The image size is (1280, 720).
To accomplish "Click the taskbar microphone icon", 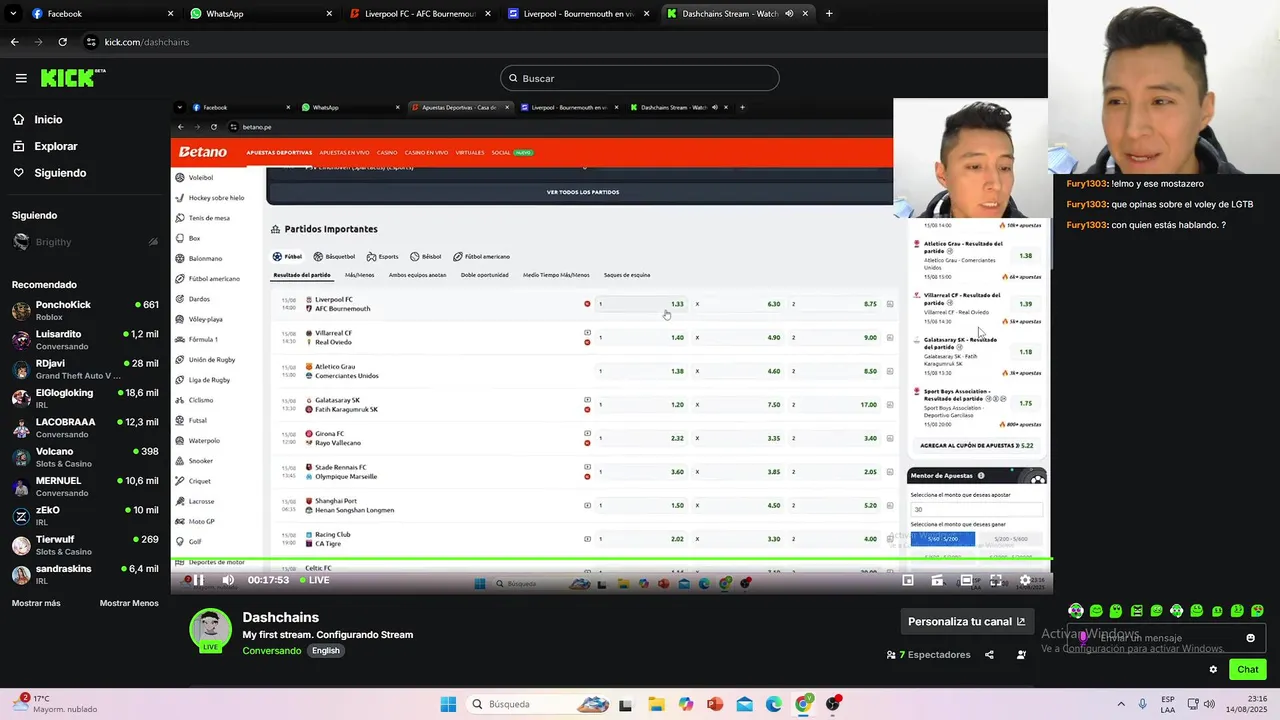I will pos(1143,704).
